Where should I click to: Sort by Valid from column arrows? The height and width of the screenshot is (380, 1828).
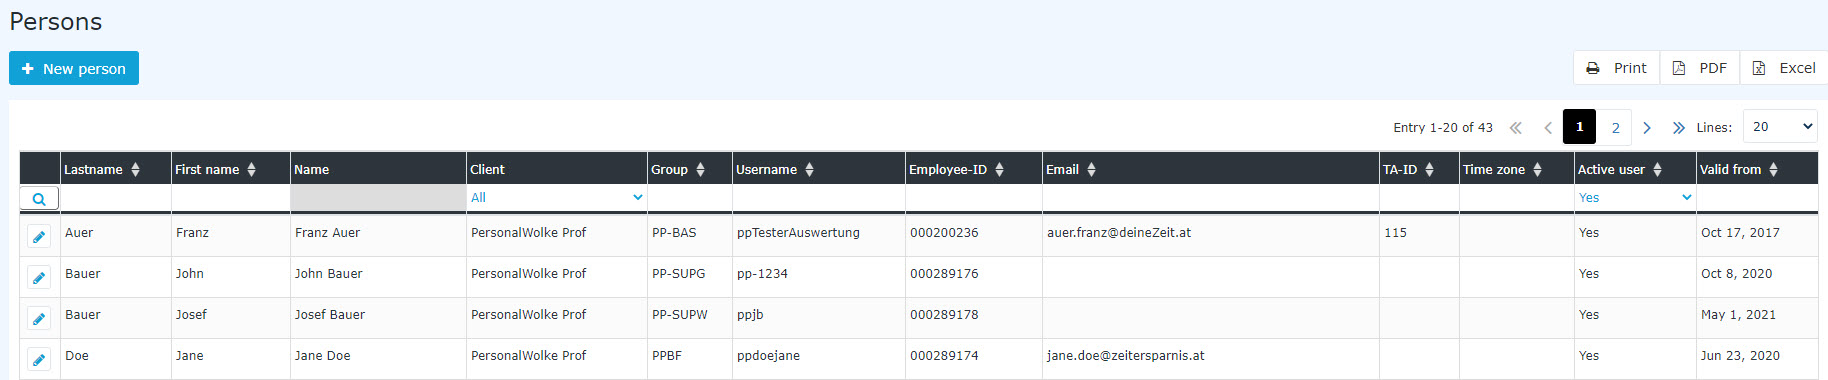click(1774, 170)
